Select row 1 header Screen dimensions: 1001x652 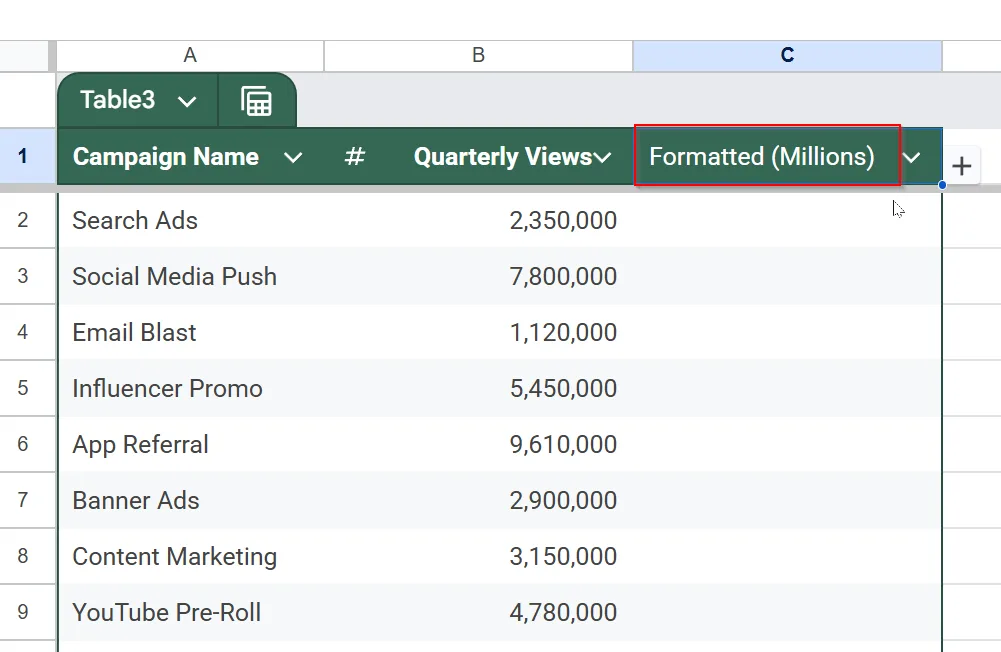23,156
